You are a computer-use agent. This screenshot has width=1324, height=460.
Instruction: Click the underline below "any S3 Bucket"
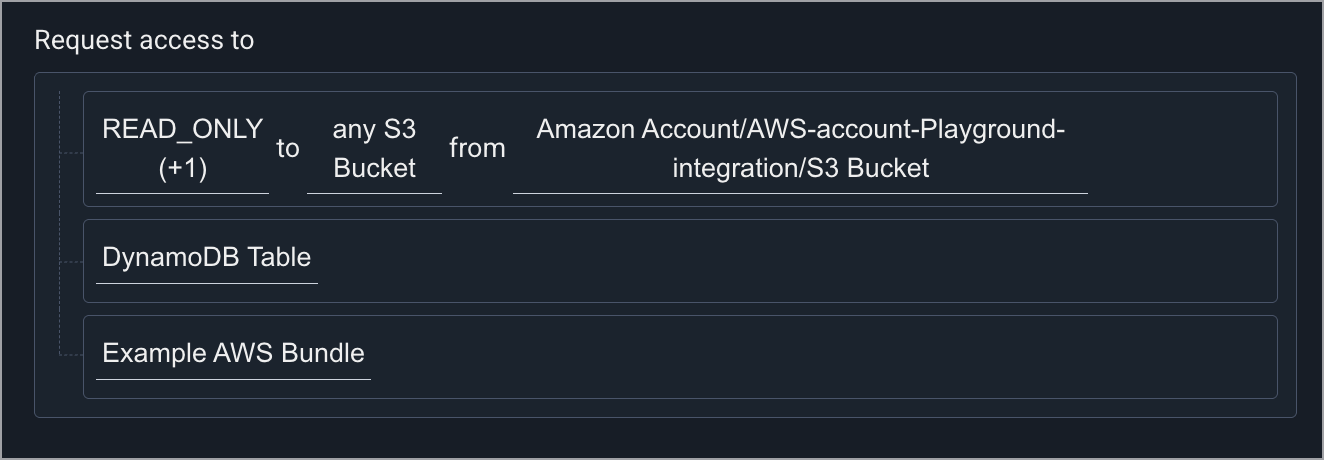(374, 193)
